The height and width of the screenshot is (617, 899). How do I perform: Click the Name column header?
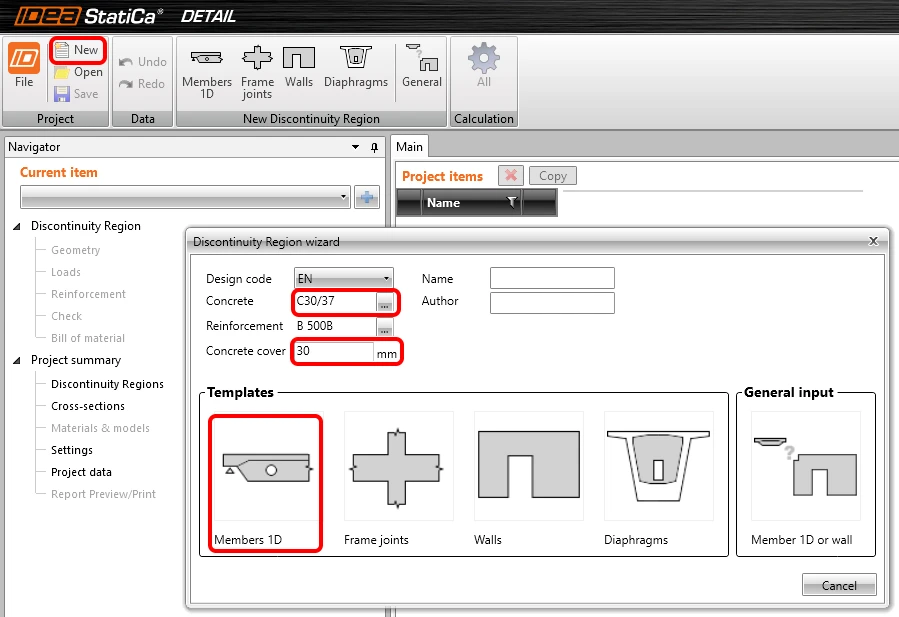tap(471, 202)
